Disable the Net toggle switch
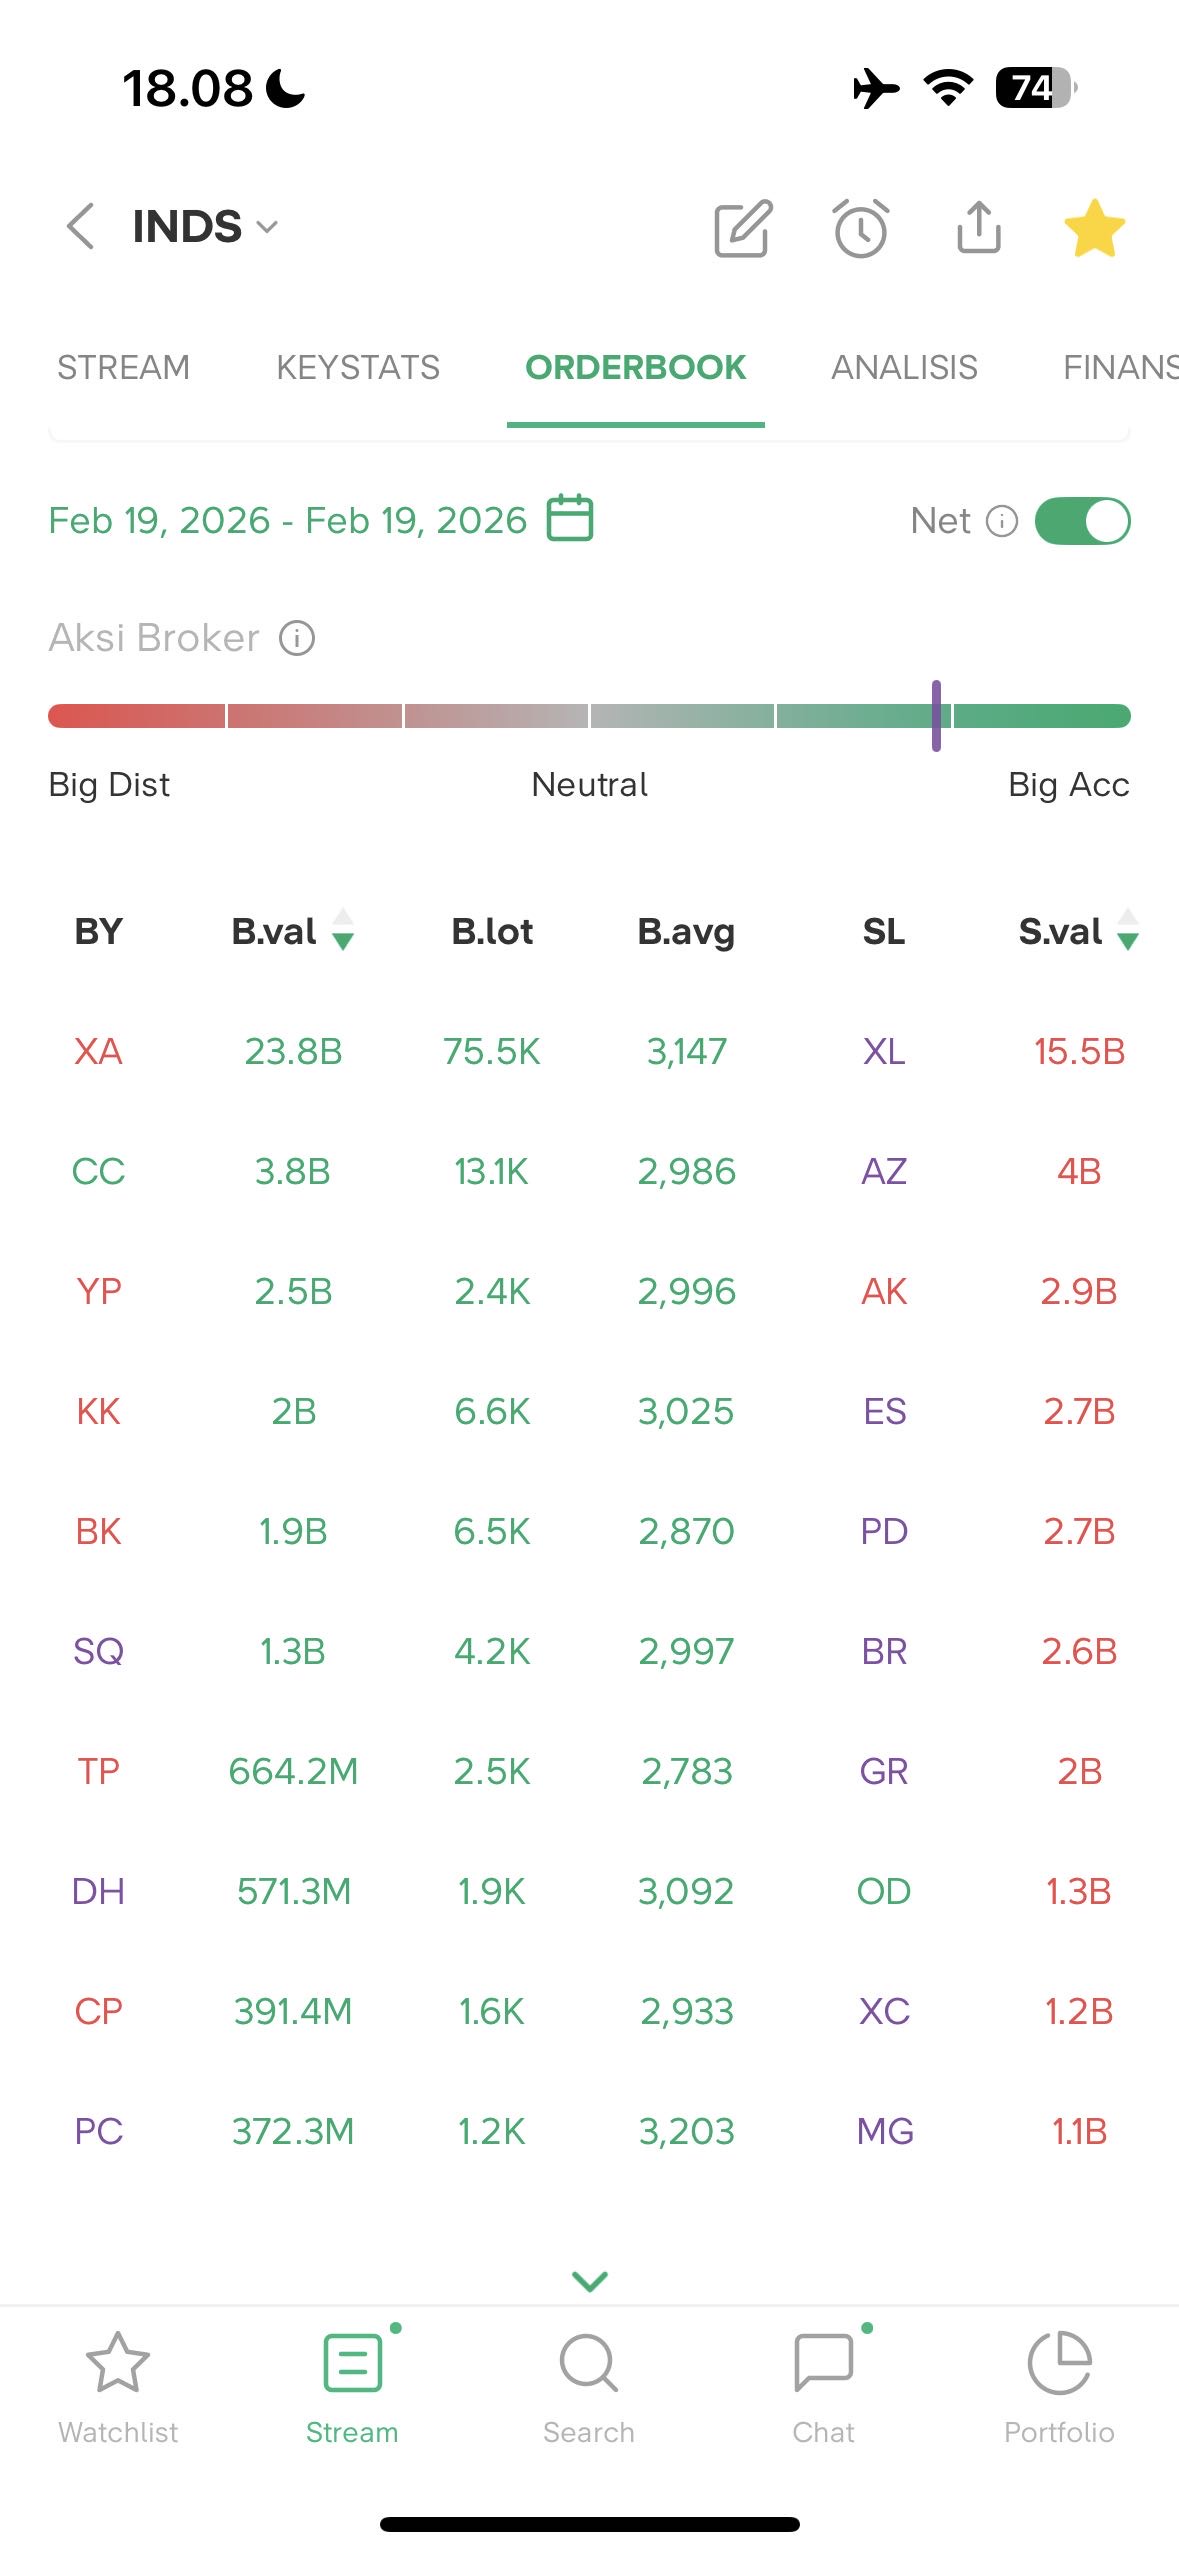Image resolution: width=1179 pixels, height=2556 pixels. click(x=1082, y=521)
